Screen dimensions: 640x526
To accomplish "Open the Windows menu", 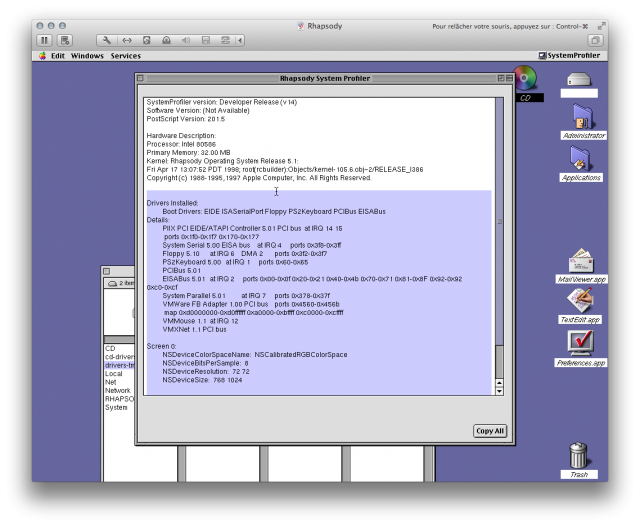I will click(x=87, y=56).
